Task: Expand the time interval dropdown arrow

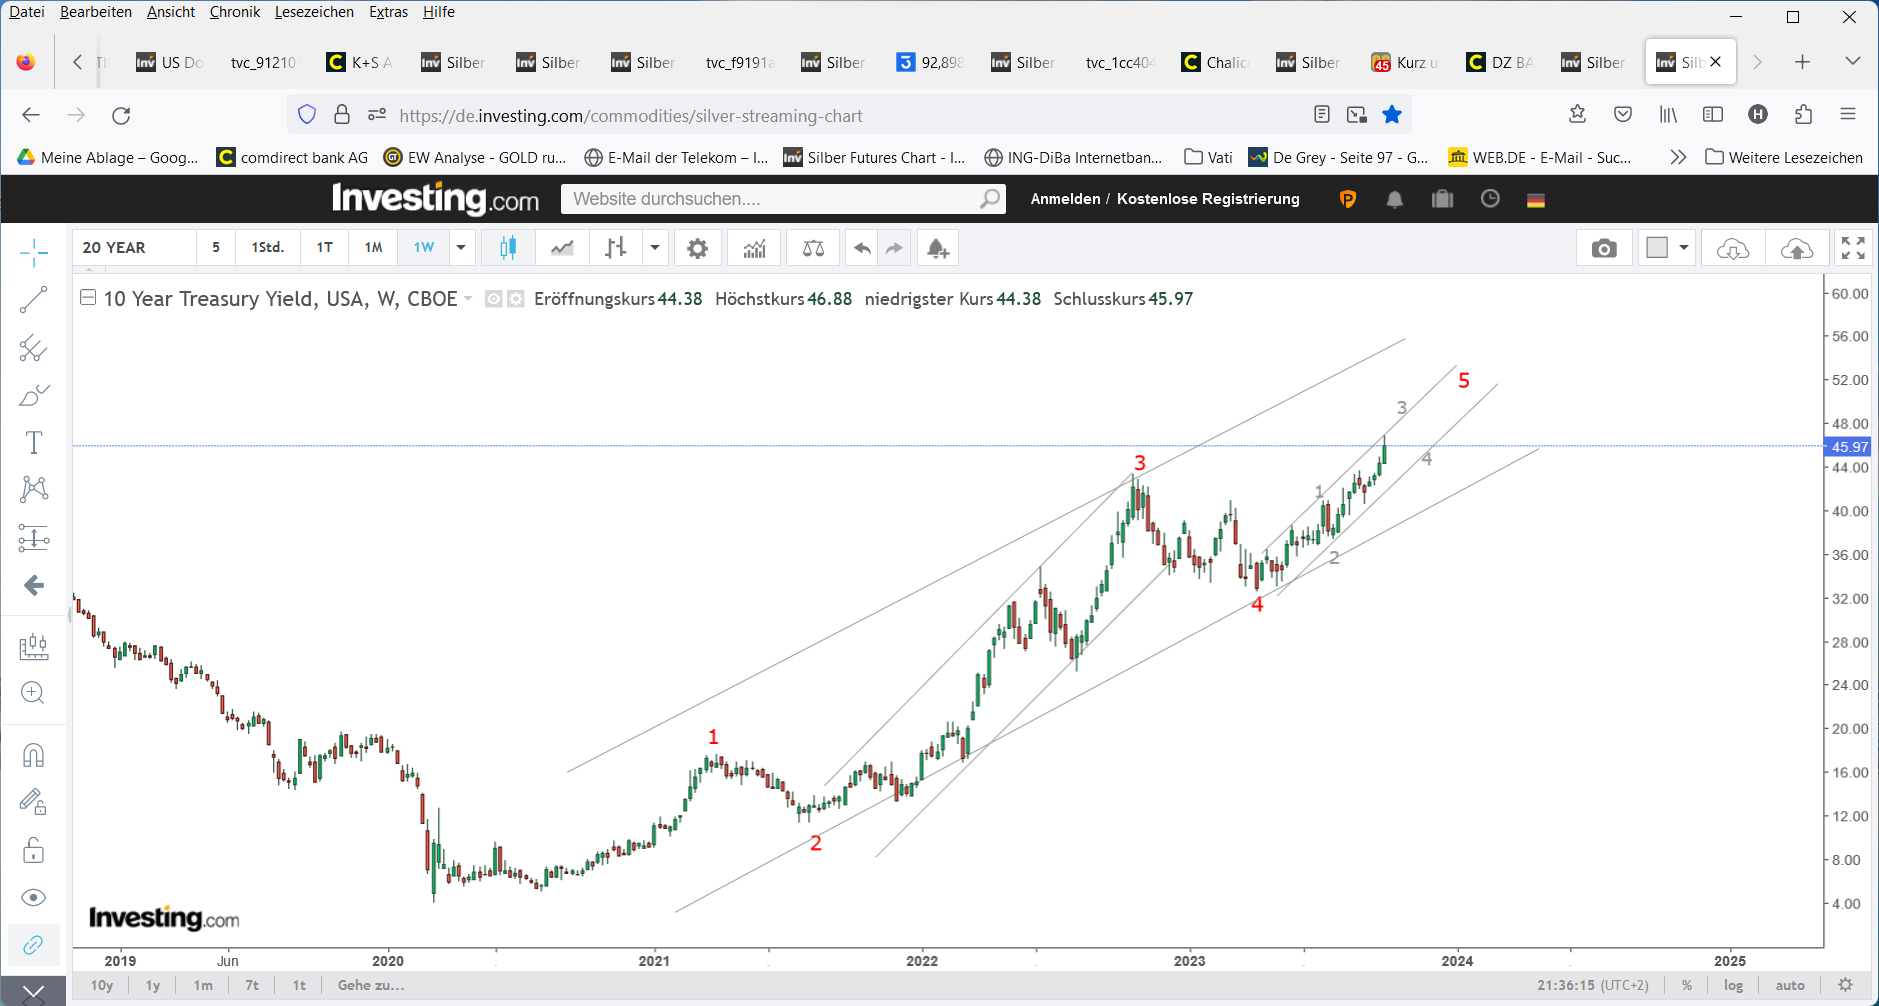Action: tap(461, 248)
